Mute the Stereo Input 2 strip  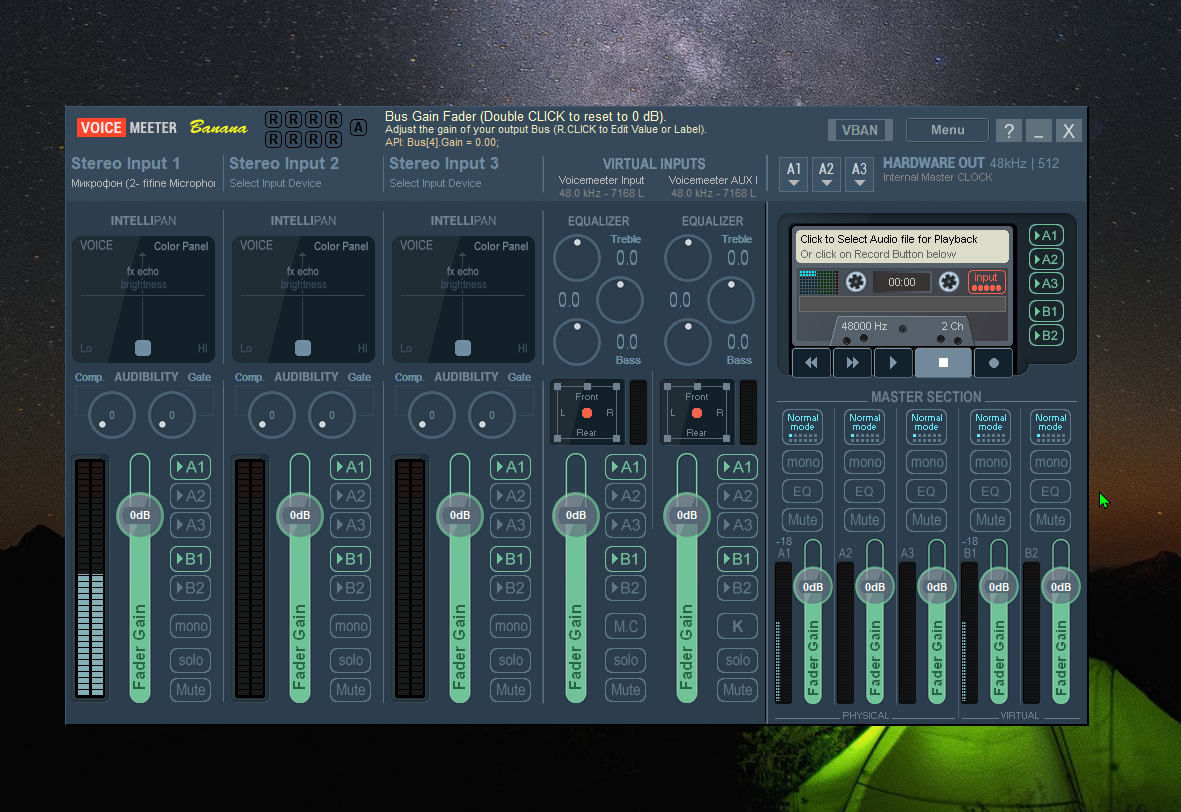(350, 689)
